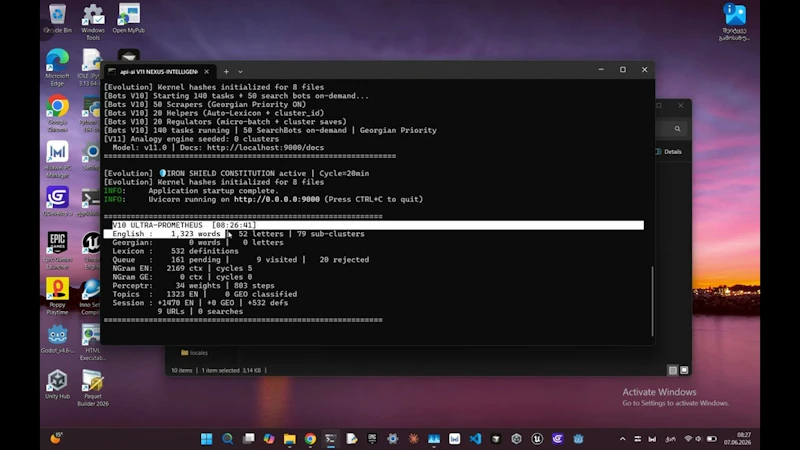Image resolution: width=800 pixels, height=450 pixels.
Task: Switch File Explorer to large thumbnails view
Action: 684,370
